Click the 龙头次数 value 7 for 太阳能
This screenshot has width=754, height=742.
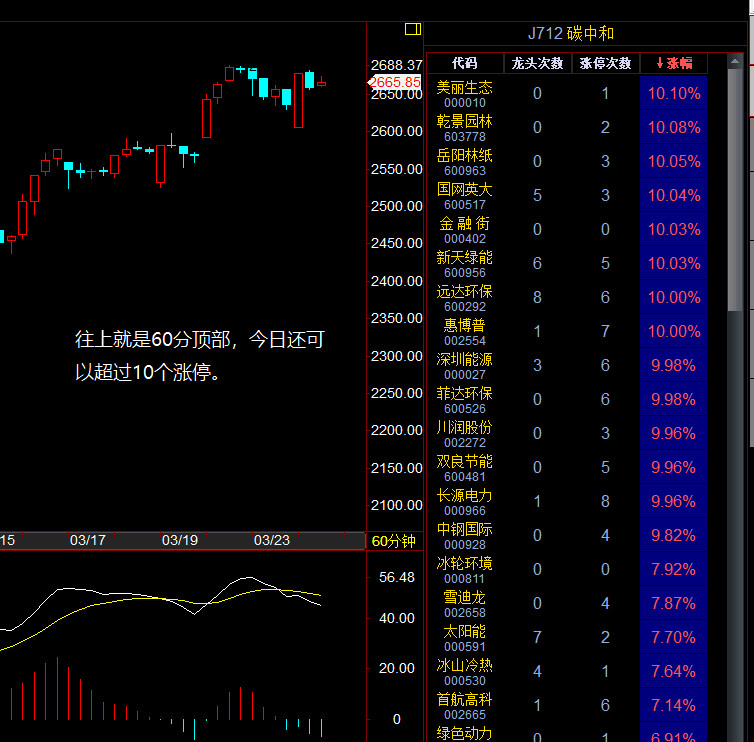point(537,637)
